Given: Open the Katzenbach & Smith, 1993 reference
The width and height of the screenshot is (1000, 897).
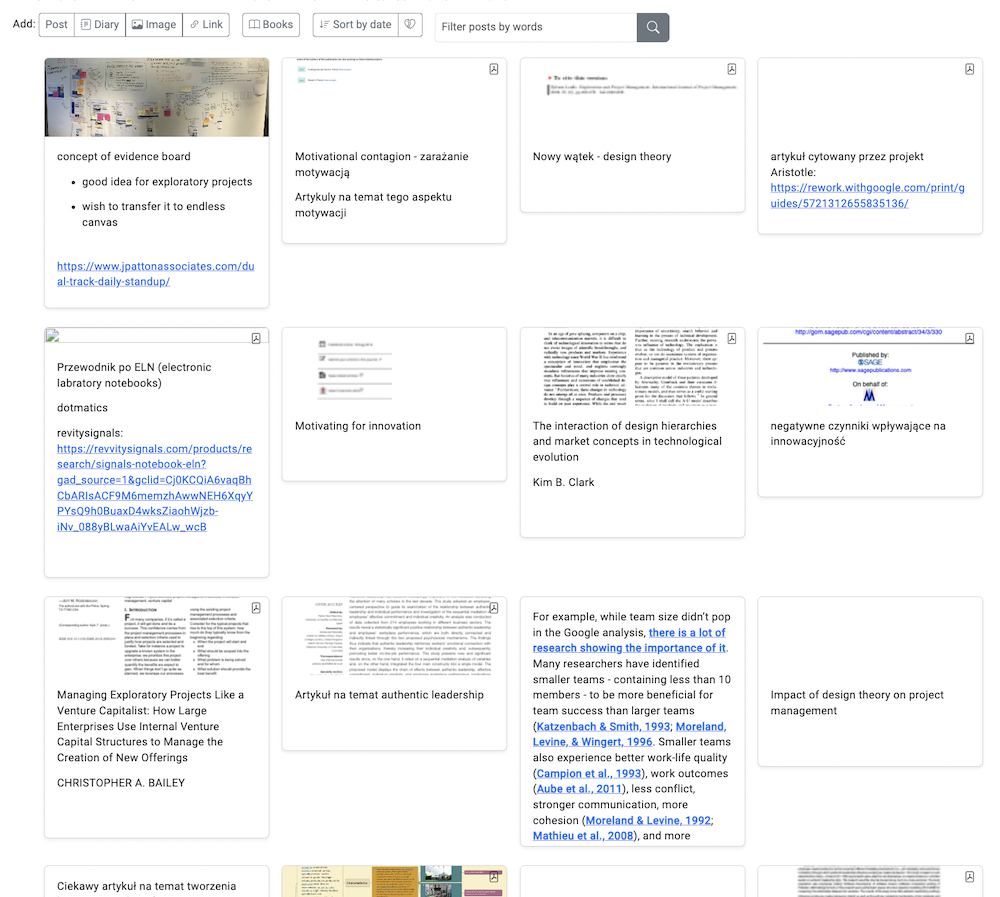Looking at the screenshot, I should [x=603, y=726].
